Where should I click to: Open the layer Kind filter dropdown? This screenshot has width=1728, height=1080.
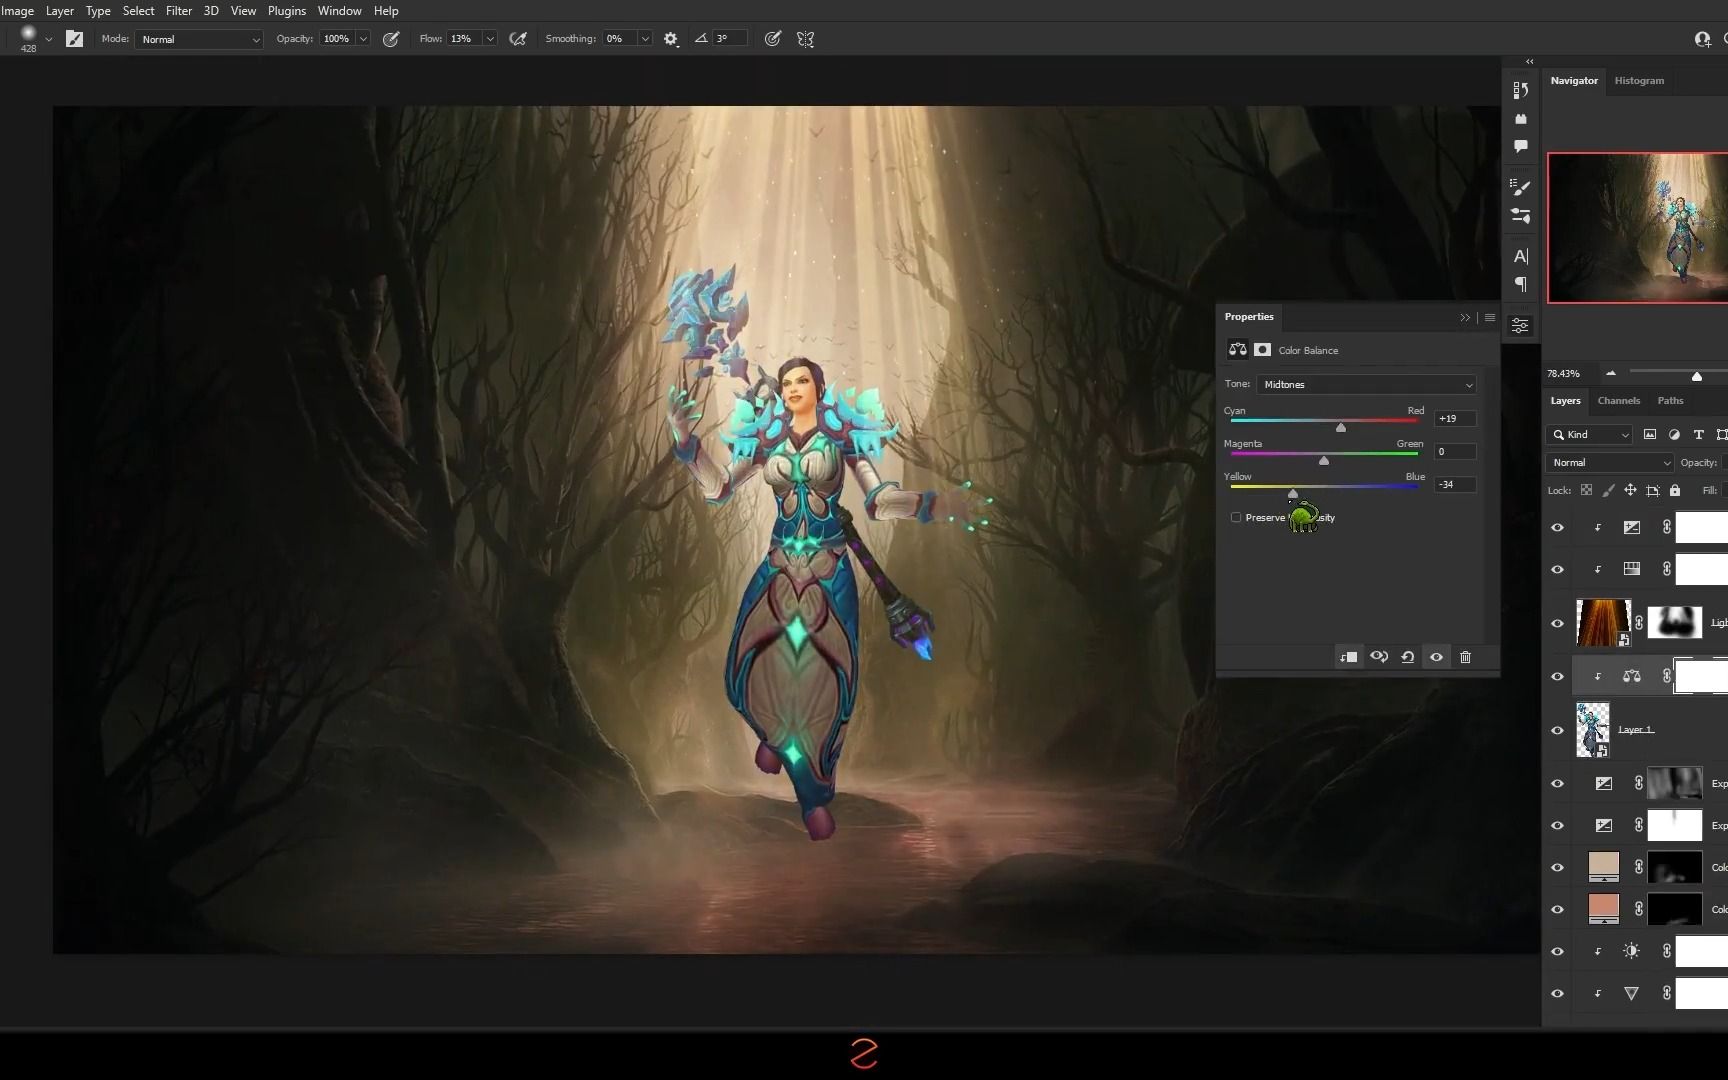tap(1589, 434)
